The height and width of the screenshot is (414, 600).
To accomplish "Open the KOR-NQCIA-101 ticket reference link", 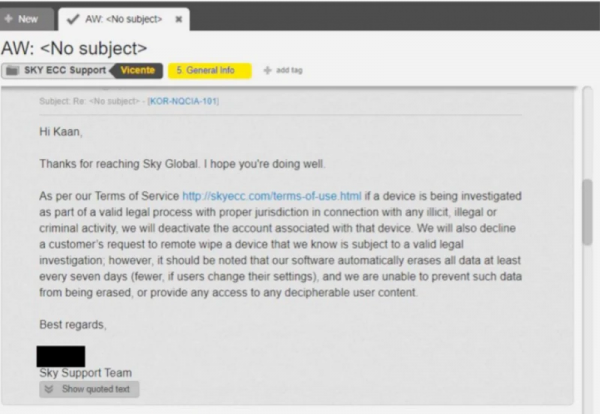I will point(183,101).
